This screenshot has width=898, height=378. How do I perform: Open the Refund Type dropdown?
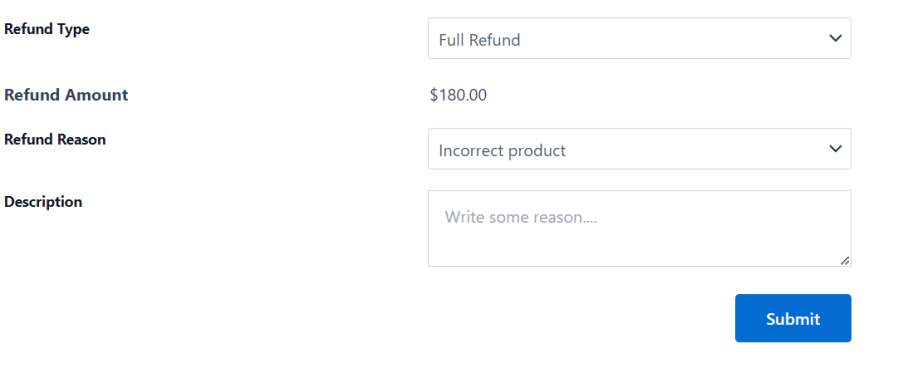[x=639, y=38]
